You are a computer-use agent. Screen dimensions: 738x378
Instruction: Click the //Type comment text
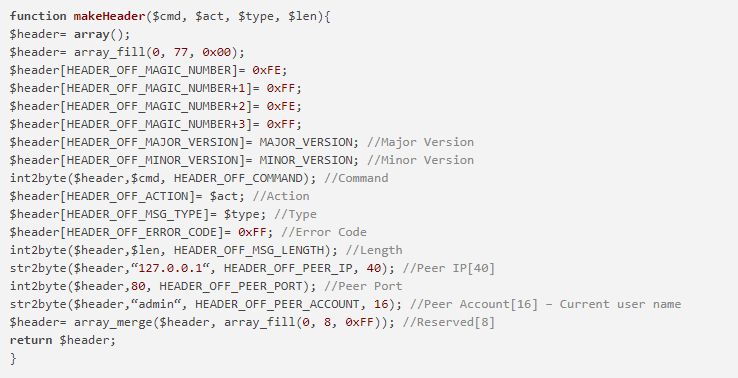click(295, 214)
